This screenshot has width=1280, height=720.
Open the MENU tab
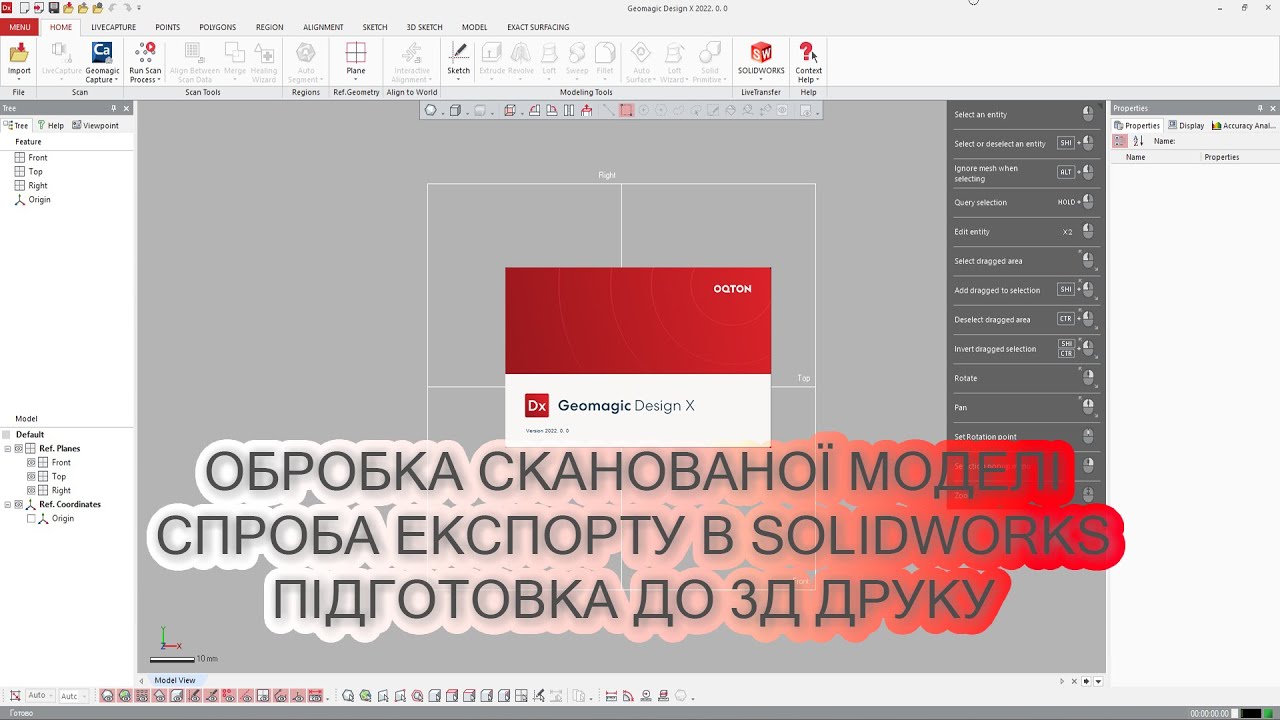(20, 27)
